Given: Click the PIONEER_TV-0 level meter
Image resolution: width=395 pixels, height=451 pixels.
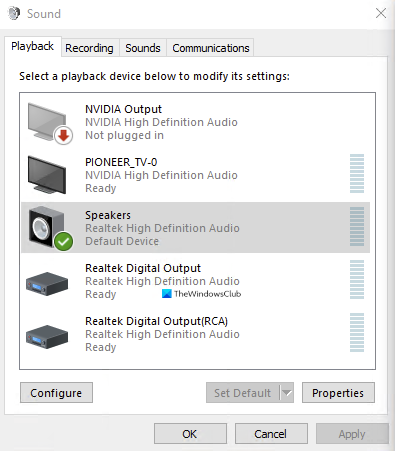Looking at the screenshot, I should coord(357,174).
